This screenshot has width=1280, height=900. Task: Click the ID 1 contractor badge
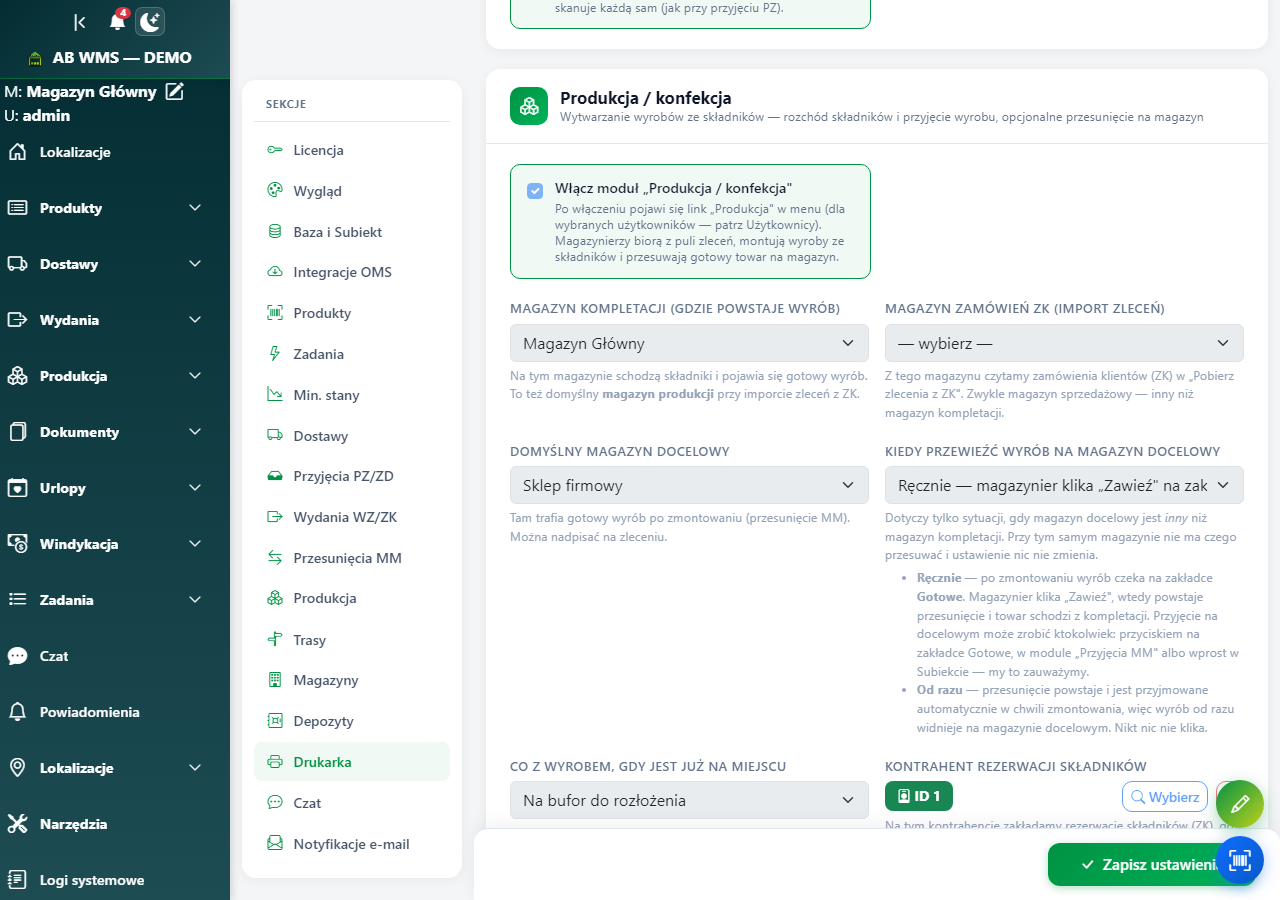pos(919,796)
